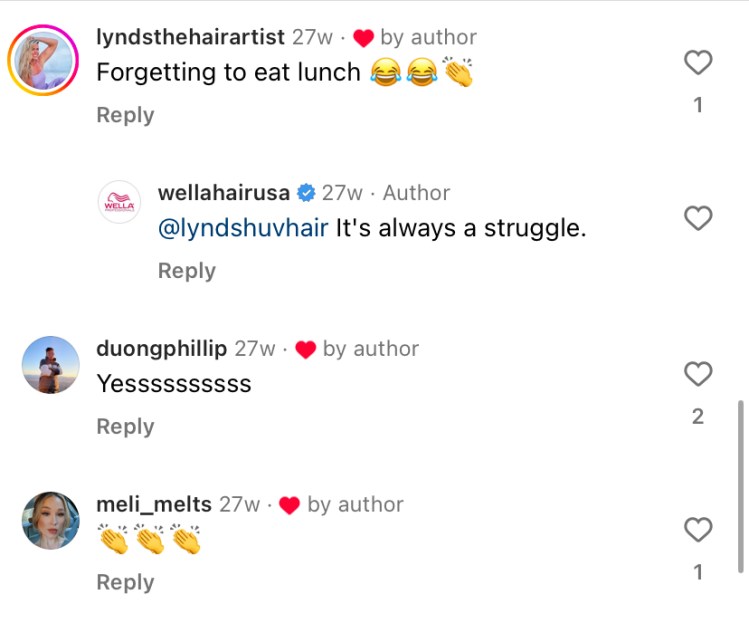
Task: Open meli_melts' profile picture
Action: 50,520
